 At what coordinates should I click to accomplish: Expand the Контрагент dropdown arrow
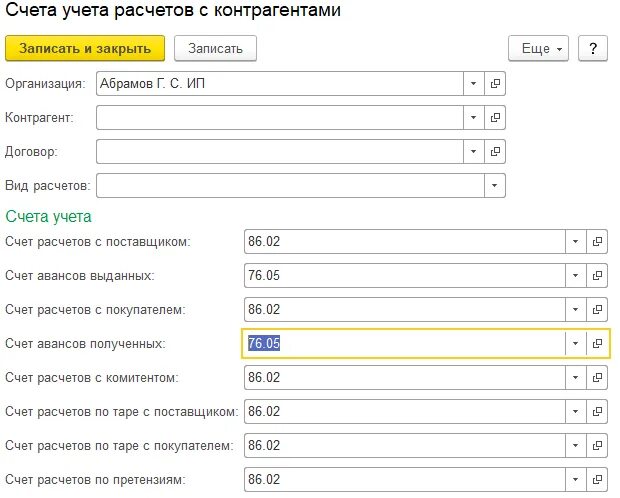(474, 117)
